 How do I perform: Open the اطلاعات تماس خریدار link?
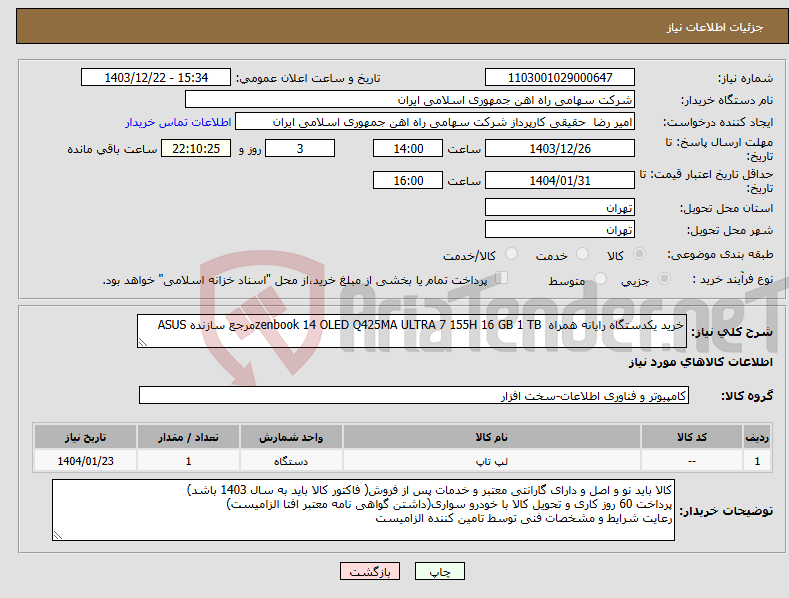point(178,122)
